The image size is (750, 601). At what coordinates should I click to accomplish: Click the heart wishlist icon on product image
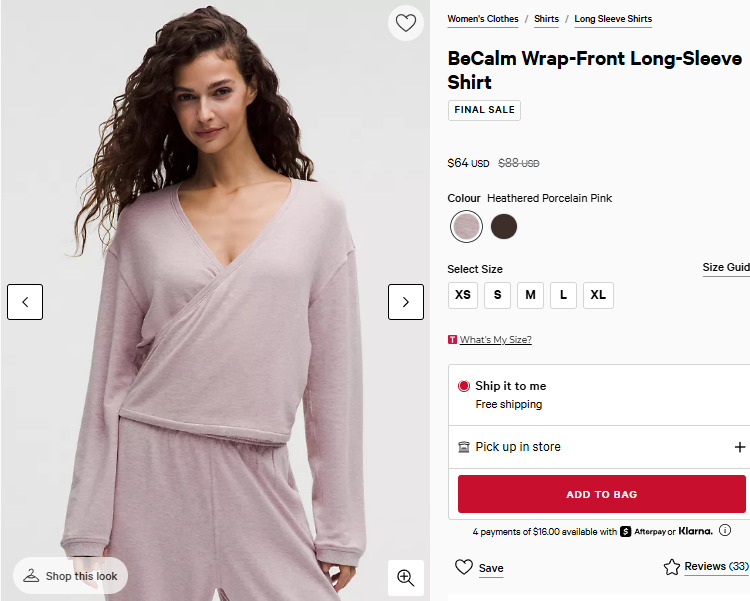click(405, 23)
